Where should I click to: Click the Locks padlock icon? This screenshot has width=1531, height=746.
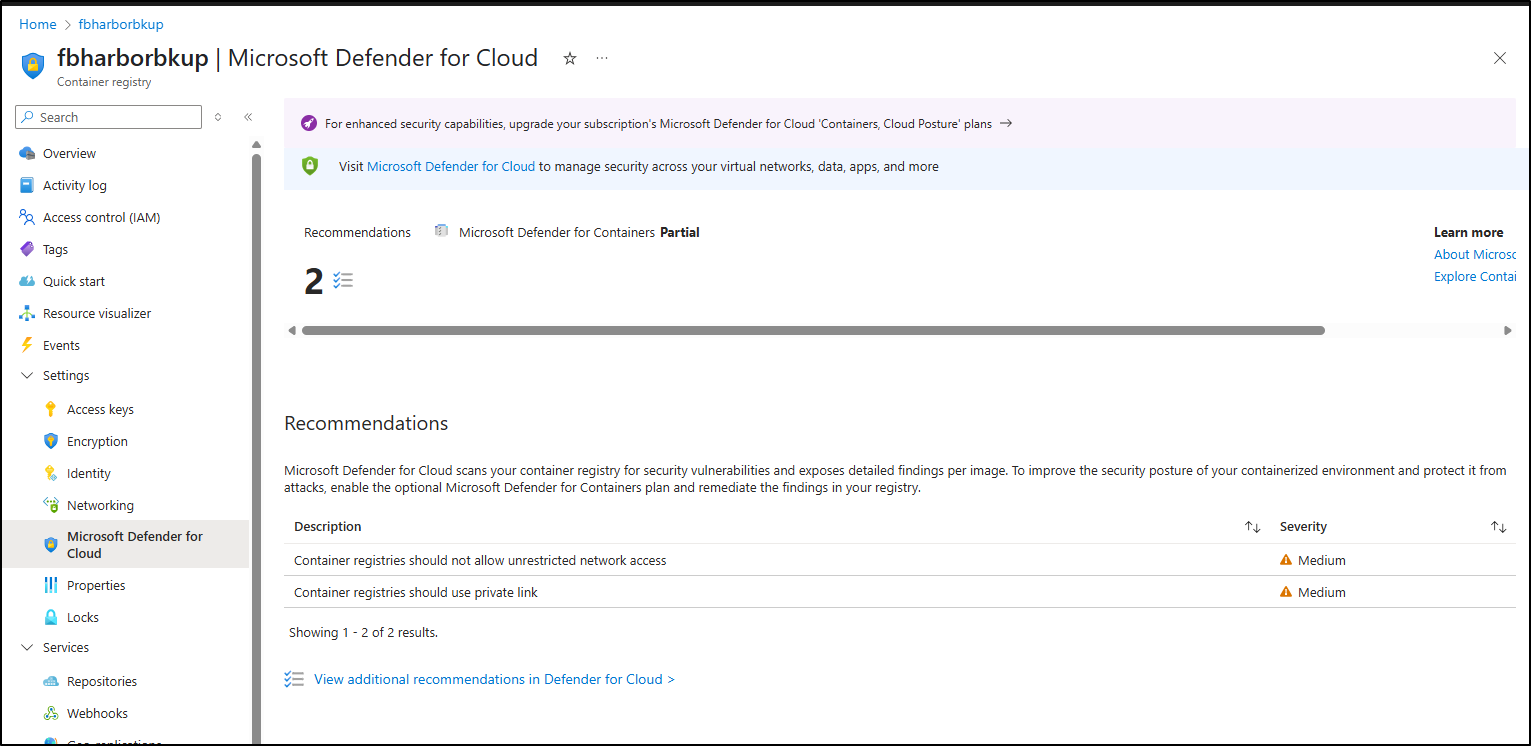tap(51, 617)
